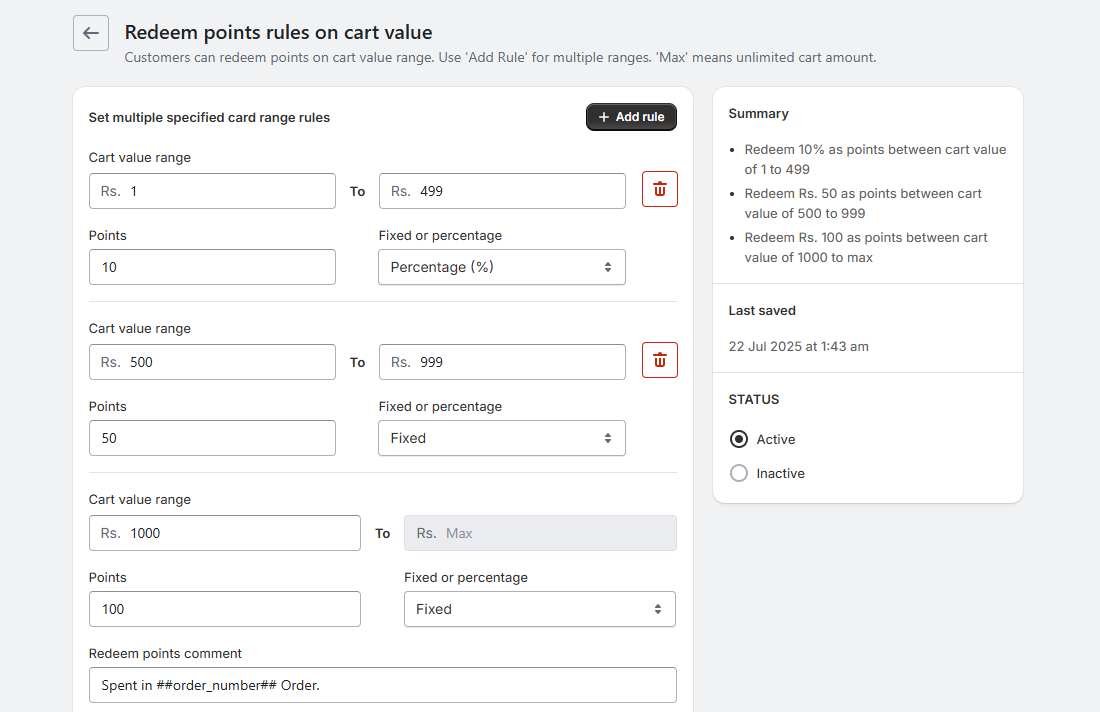Click the cart range end field with 499
Image resolution: width=1100 pixels, height=712 pixels.
502,191
